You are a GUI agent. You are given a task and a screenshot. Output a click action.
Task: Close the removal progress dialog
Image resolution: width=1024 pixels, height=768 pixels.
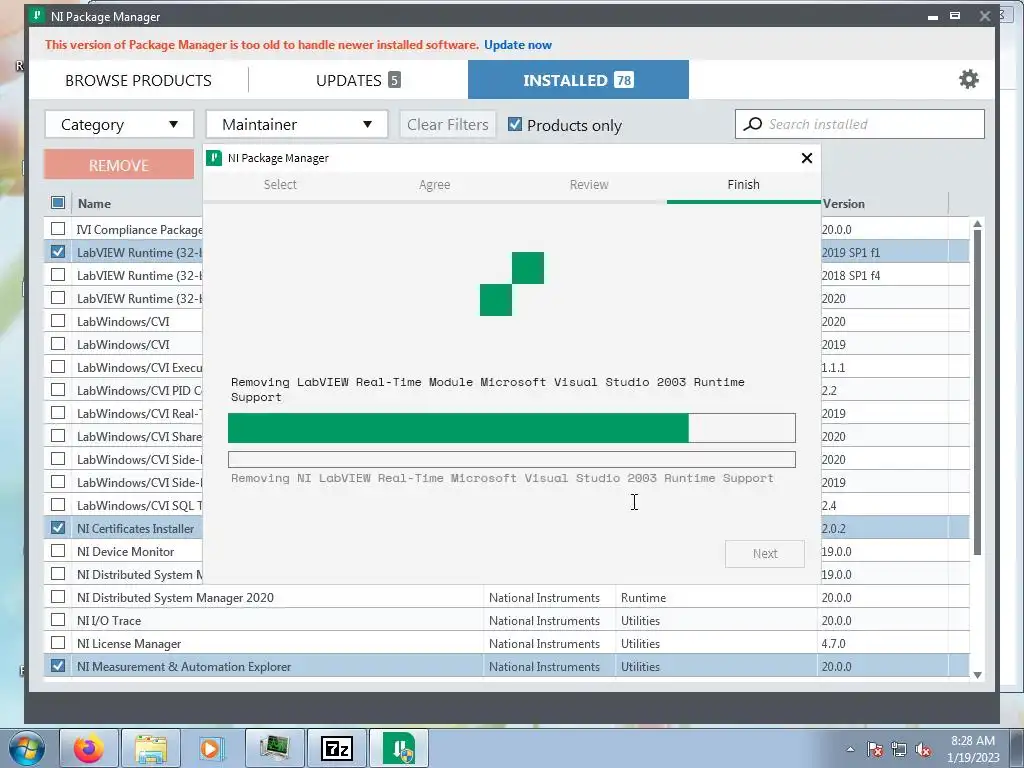(x=807, y=158)
